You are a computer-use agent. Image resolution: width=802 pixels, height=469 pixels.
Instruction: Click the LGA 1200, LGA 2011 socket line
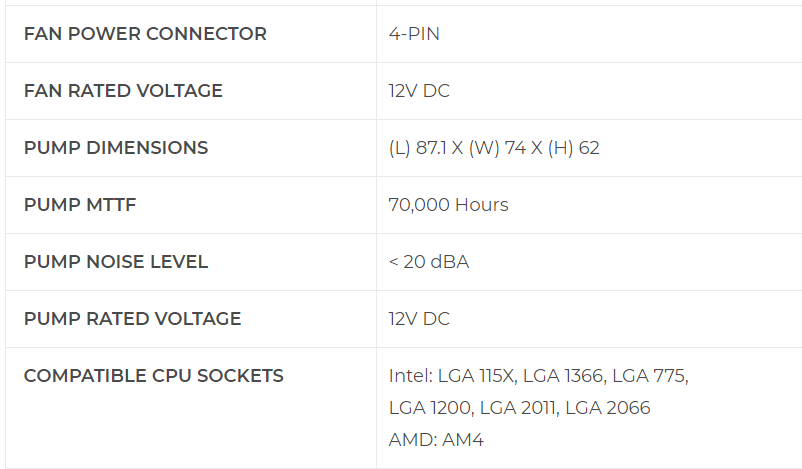click(x=519, y=408)
